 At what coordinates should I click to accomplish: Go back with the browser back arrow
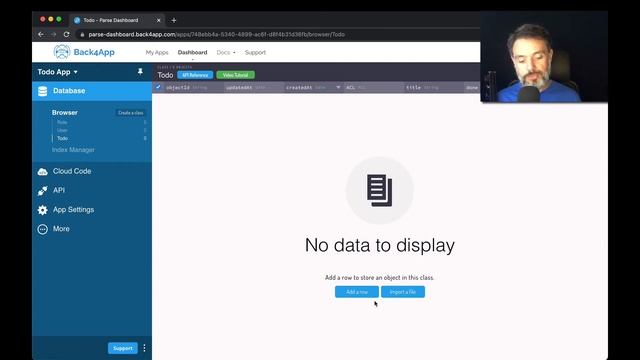pos(41,35)
